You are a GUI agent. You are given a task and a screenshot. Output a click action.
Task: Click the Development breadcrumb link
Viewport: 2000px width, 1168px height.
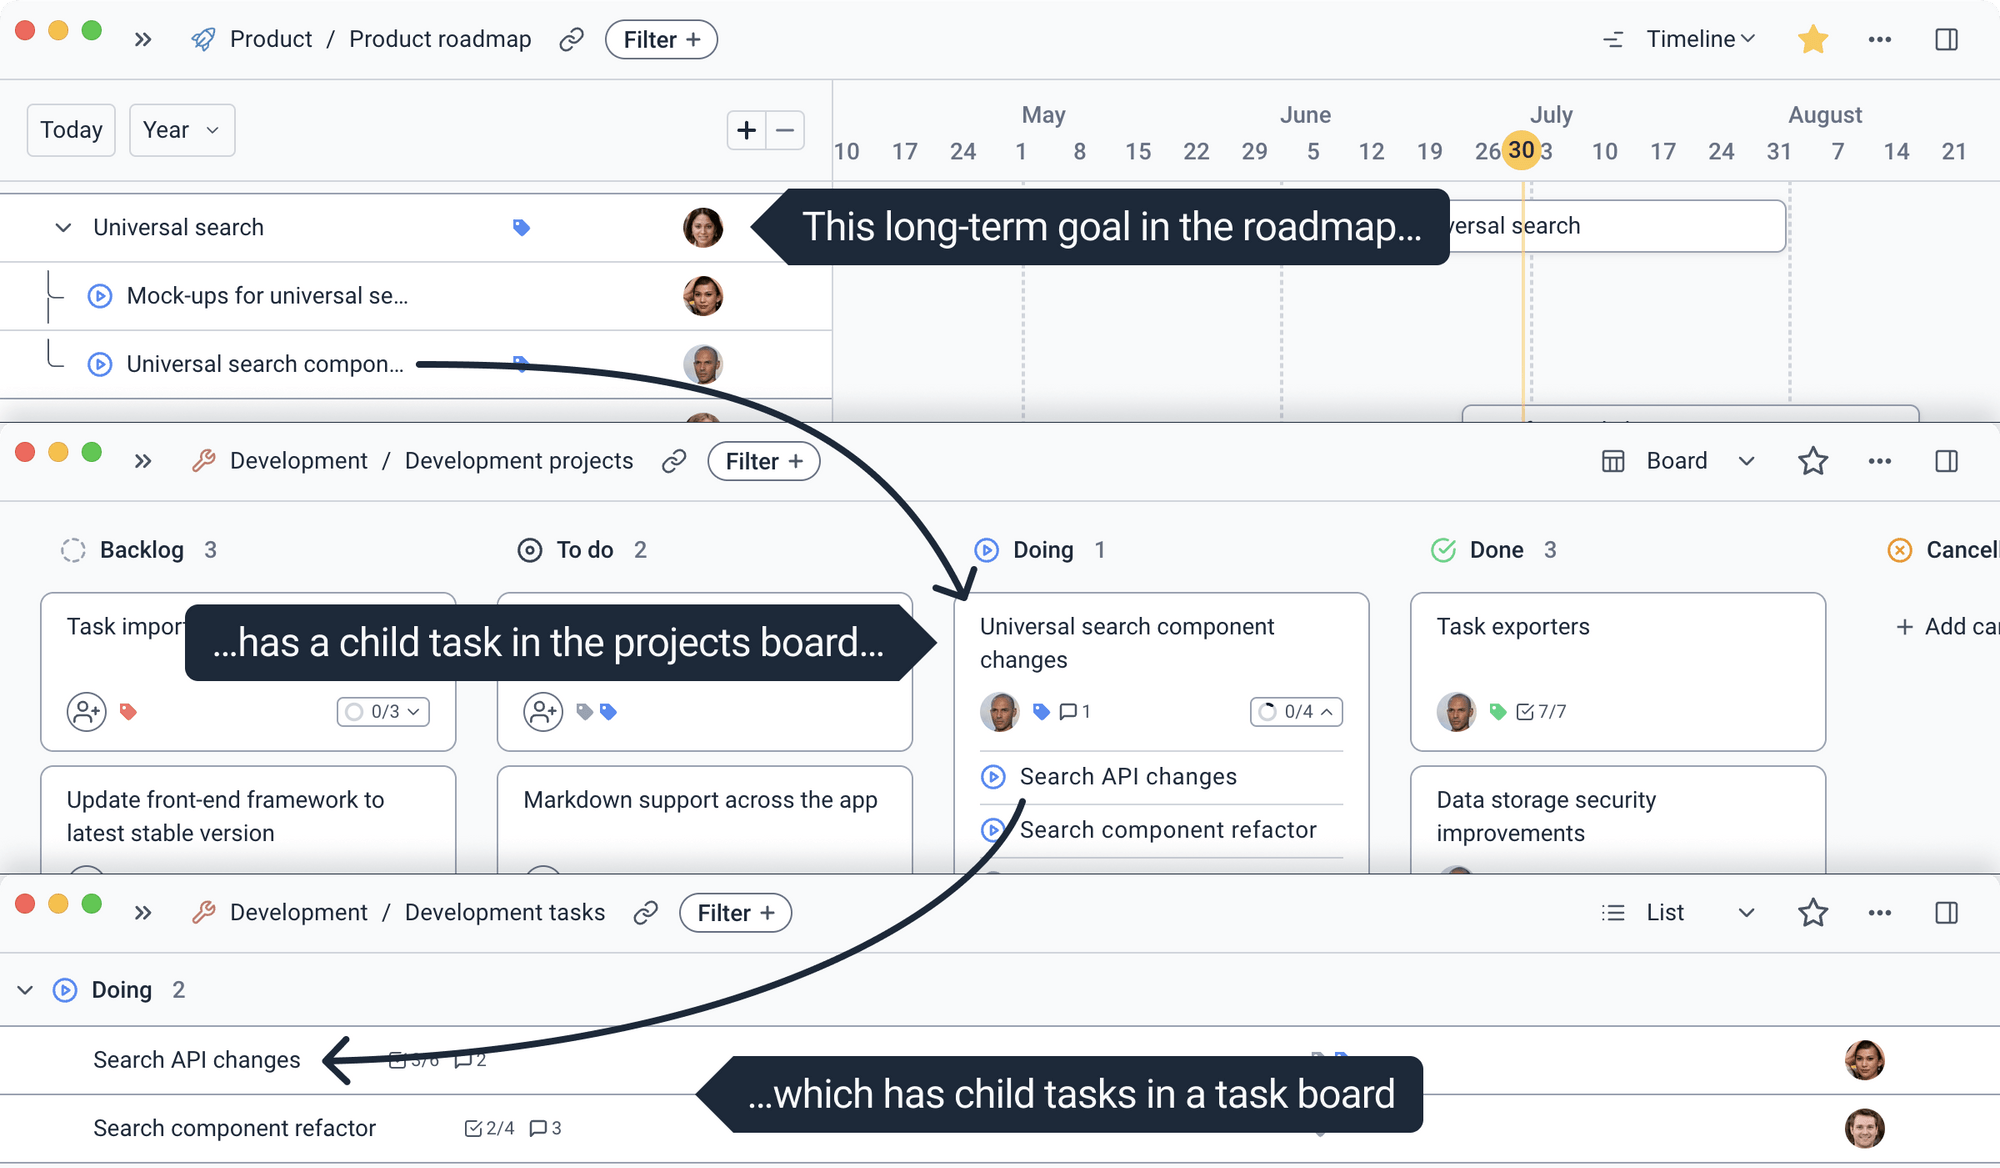[297, 461]
